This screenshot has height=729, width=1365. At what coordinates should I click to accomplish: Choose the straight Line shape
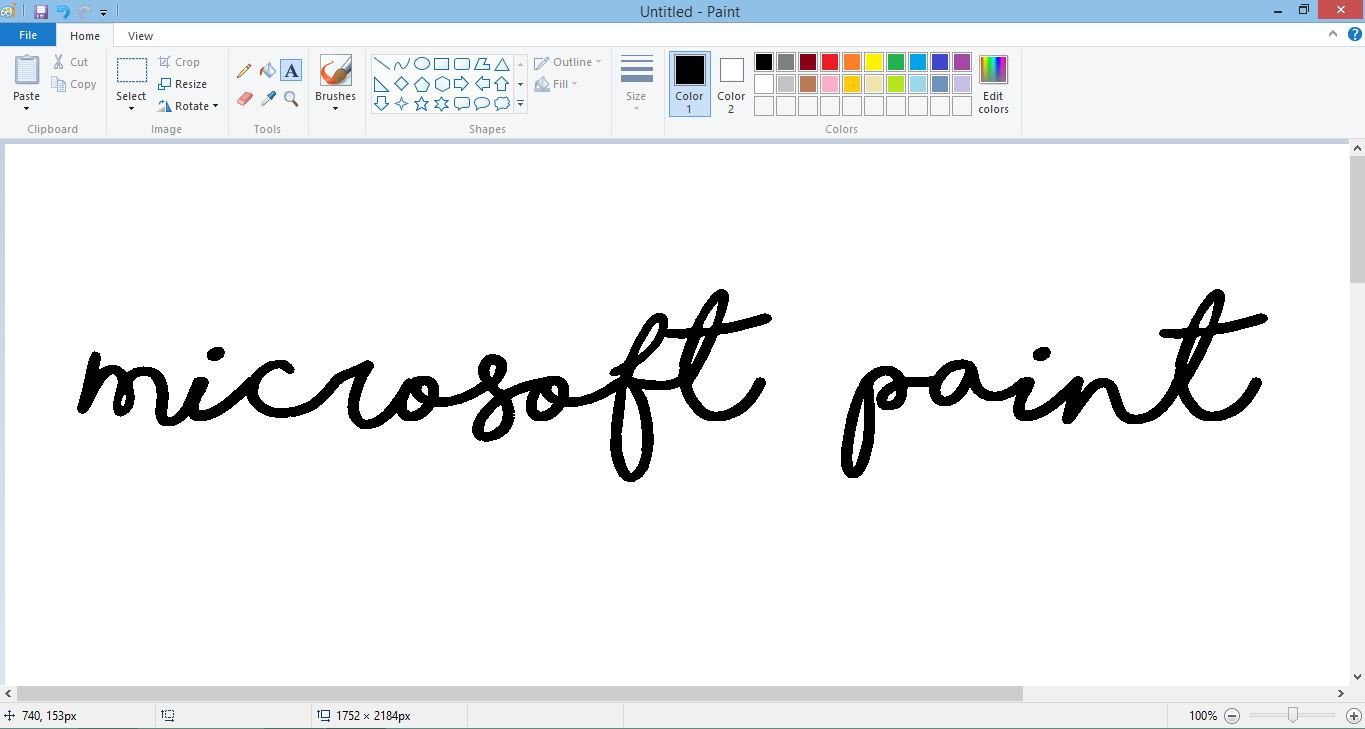click(381, 64)
